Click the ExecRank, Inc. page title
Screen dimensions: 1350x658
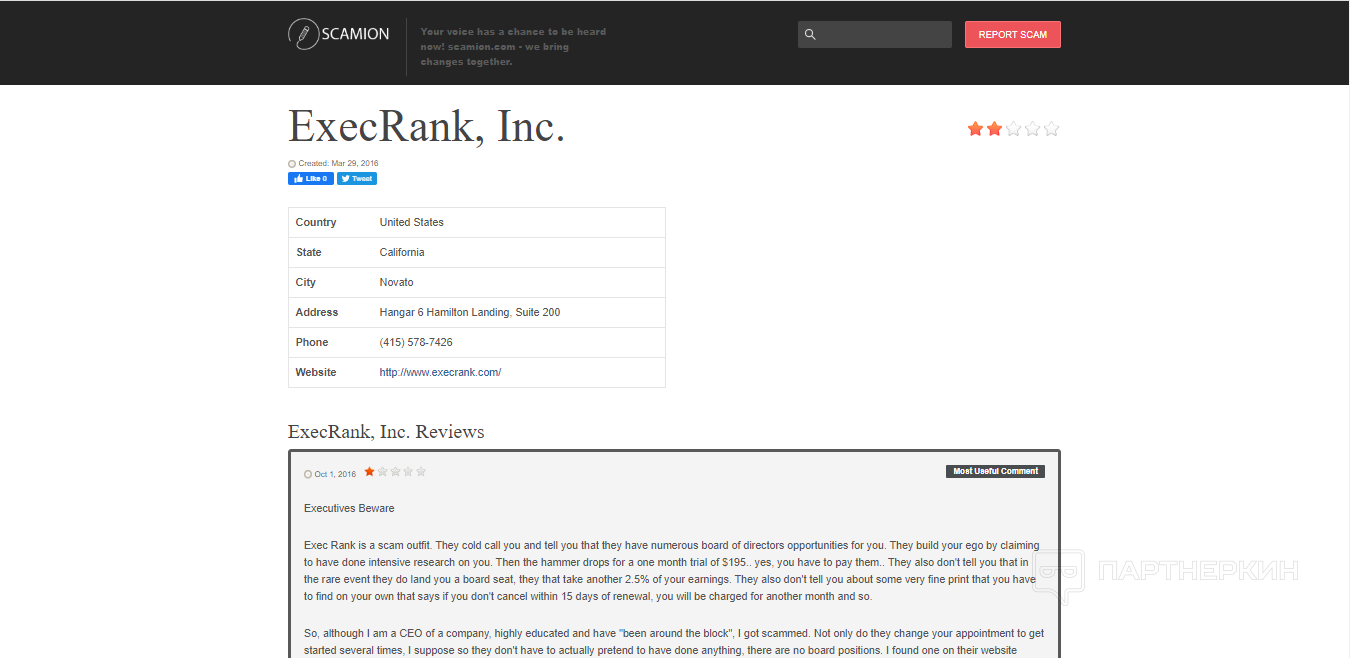[427, 126]
